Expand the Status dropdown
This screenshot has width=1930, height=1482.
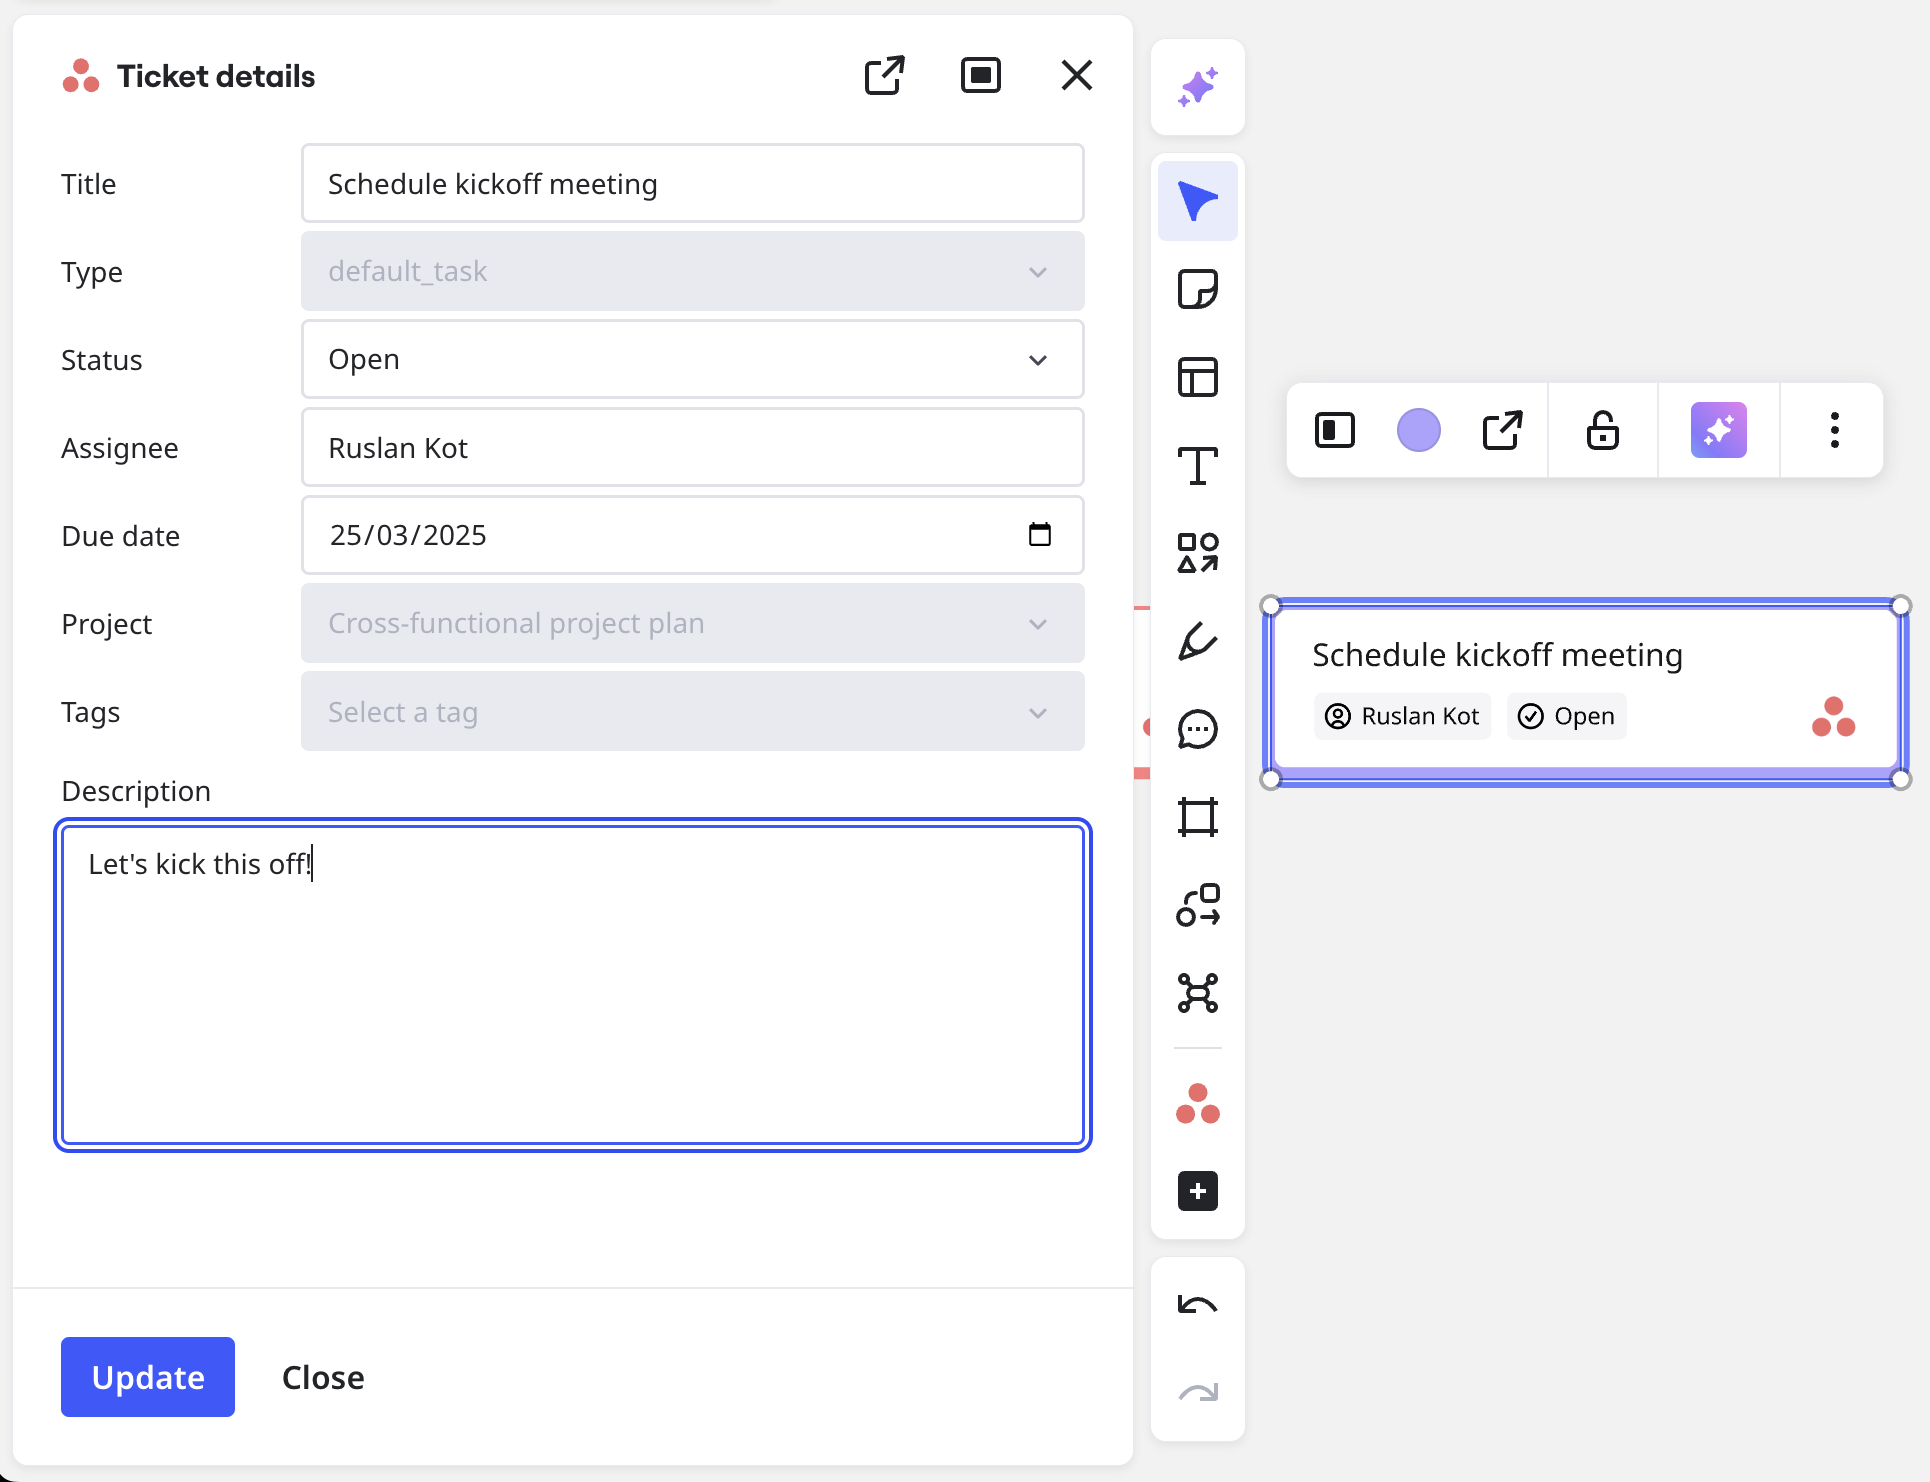692,359
